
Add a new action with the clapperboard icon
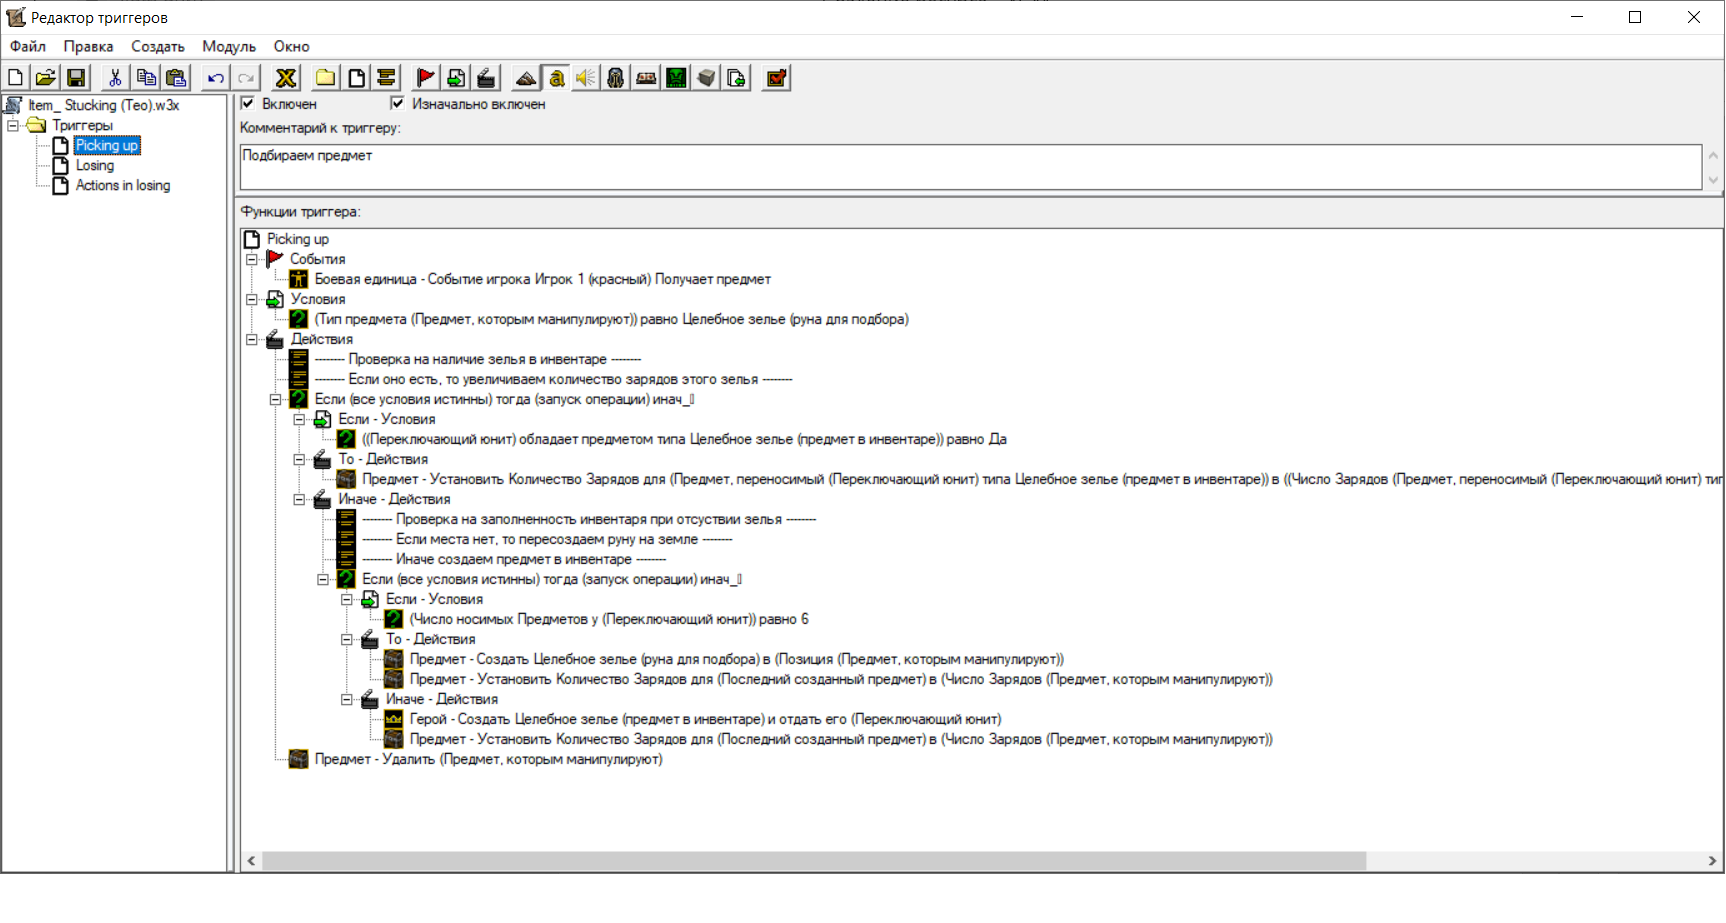486,78
